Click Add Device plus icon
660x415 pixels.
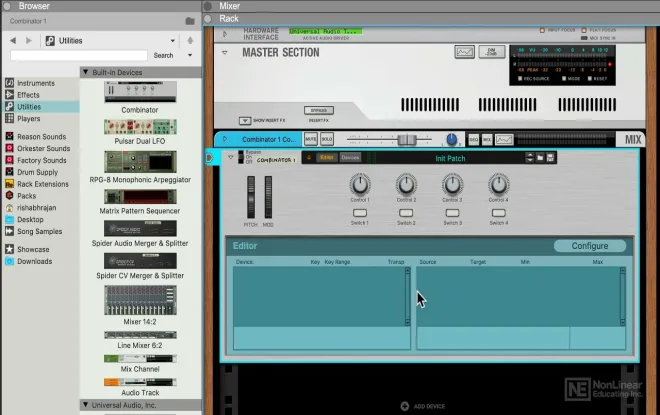[x=405, y=406]
